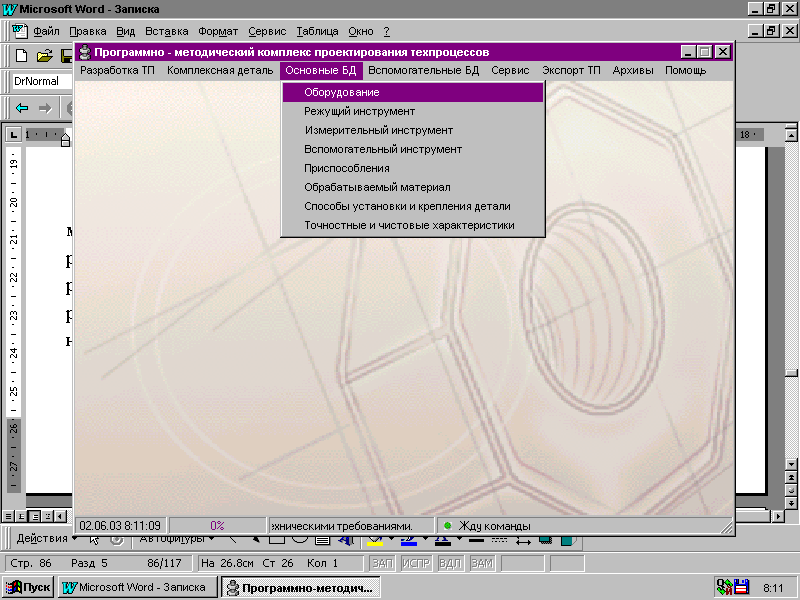Toggle the ИСПР indicator in Word's status bar

tap(416, 563)
